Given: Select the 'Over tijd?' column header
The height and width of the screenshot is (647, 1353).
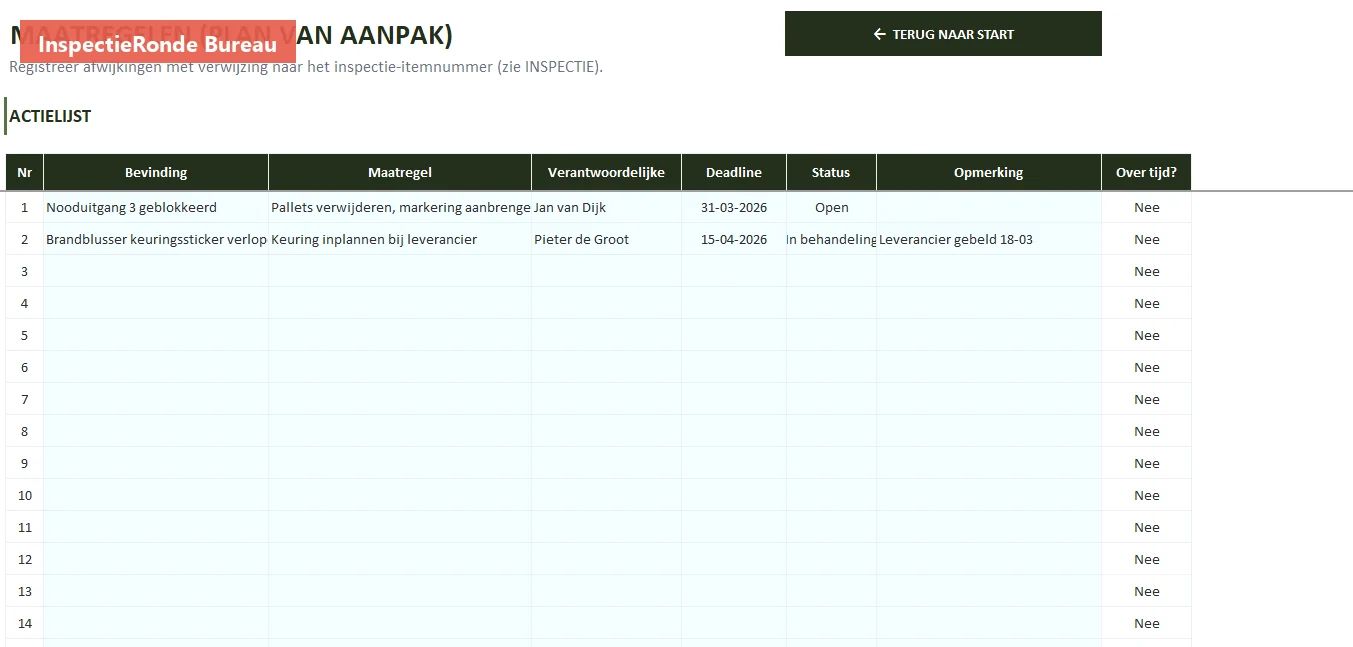Looking at the screenshot, I should point(1146,172).
